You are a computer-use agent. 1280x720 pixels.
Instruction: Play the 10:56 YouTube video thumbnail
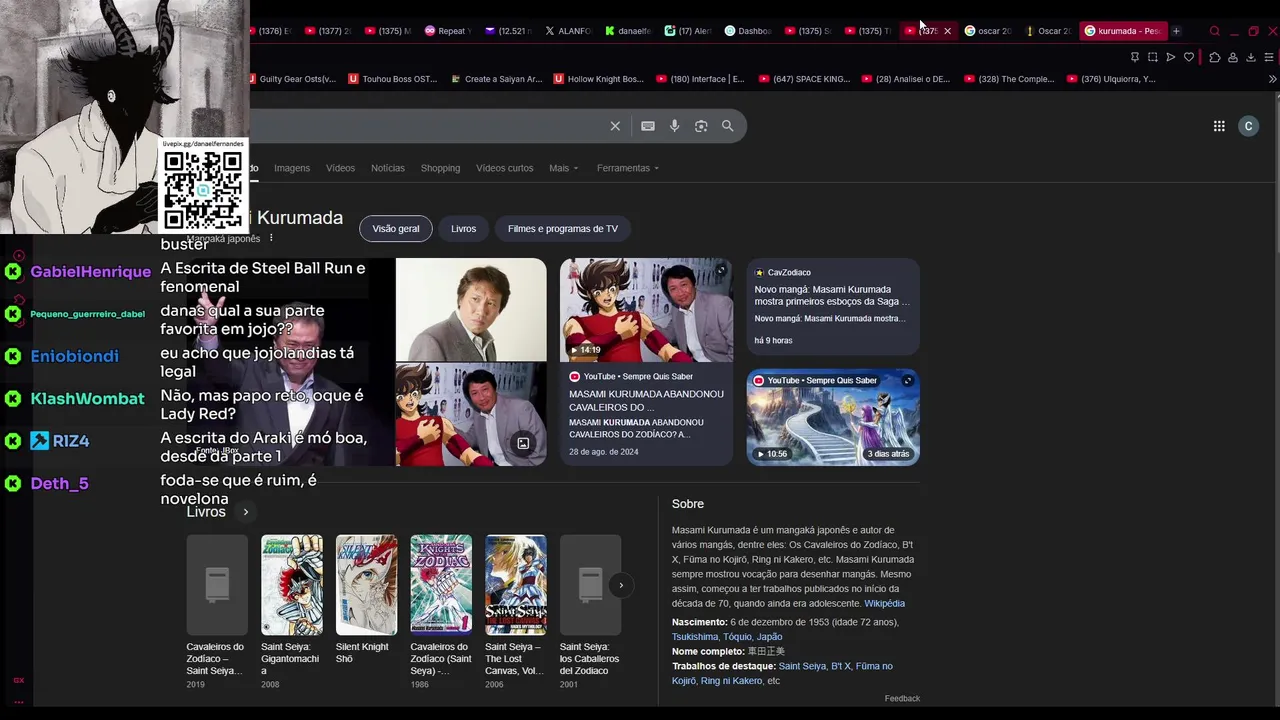833,417
